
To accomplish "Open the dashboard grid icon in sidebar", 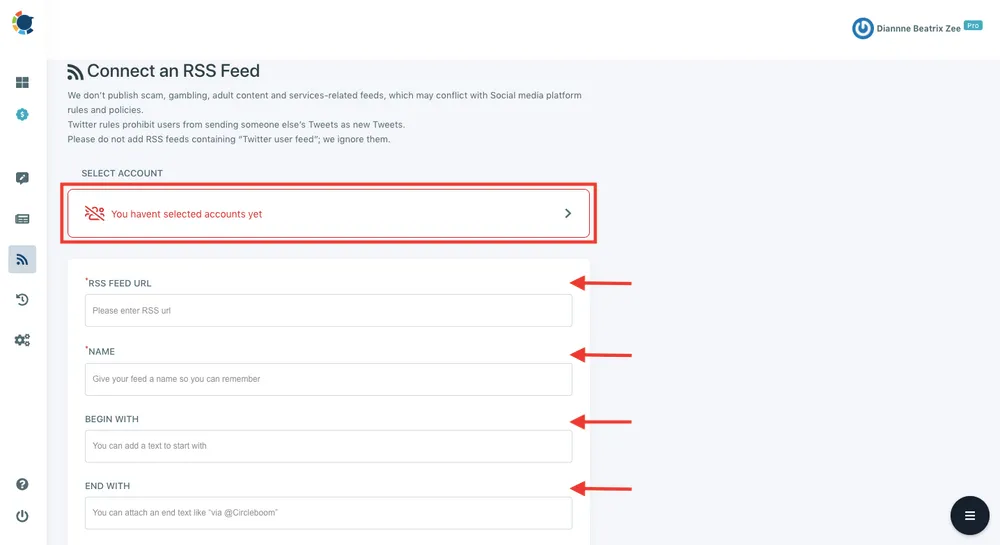I will (x=22, y=82).
